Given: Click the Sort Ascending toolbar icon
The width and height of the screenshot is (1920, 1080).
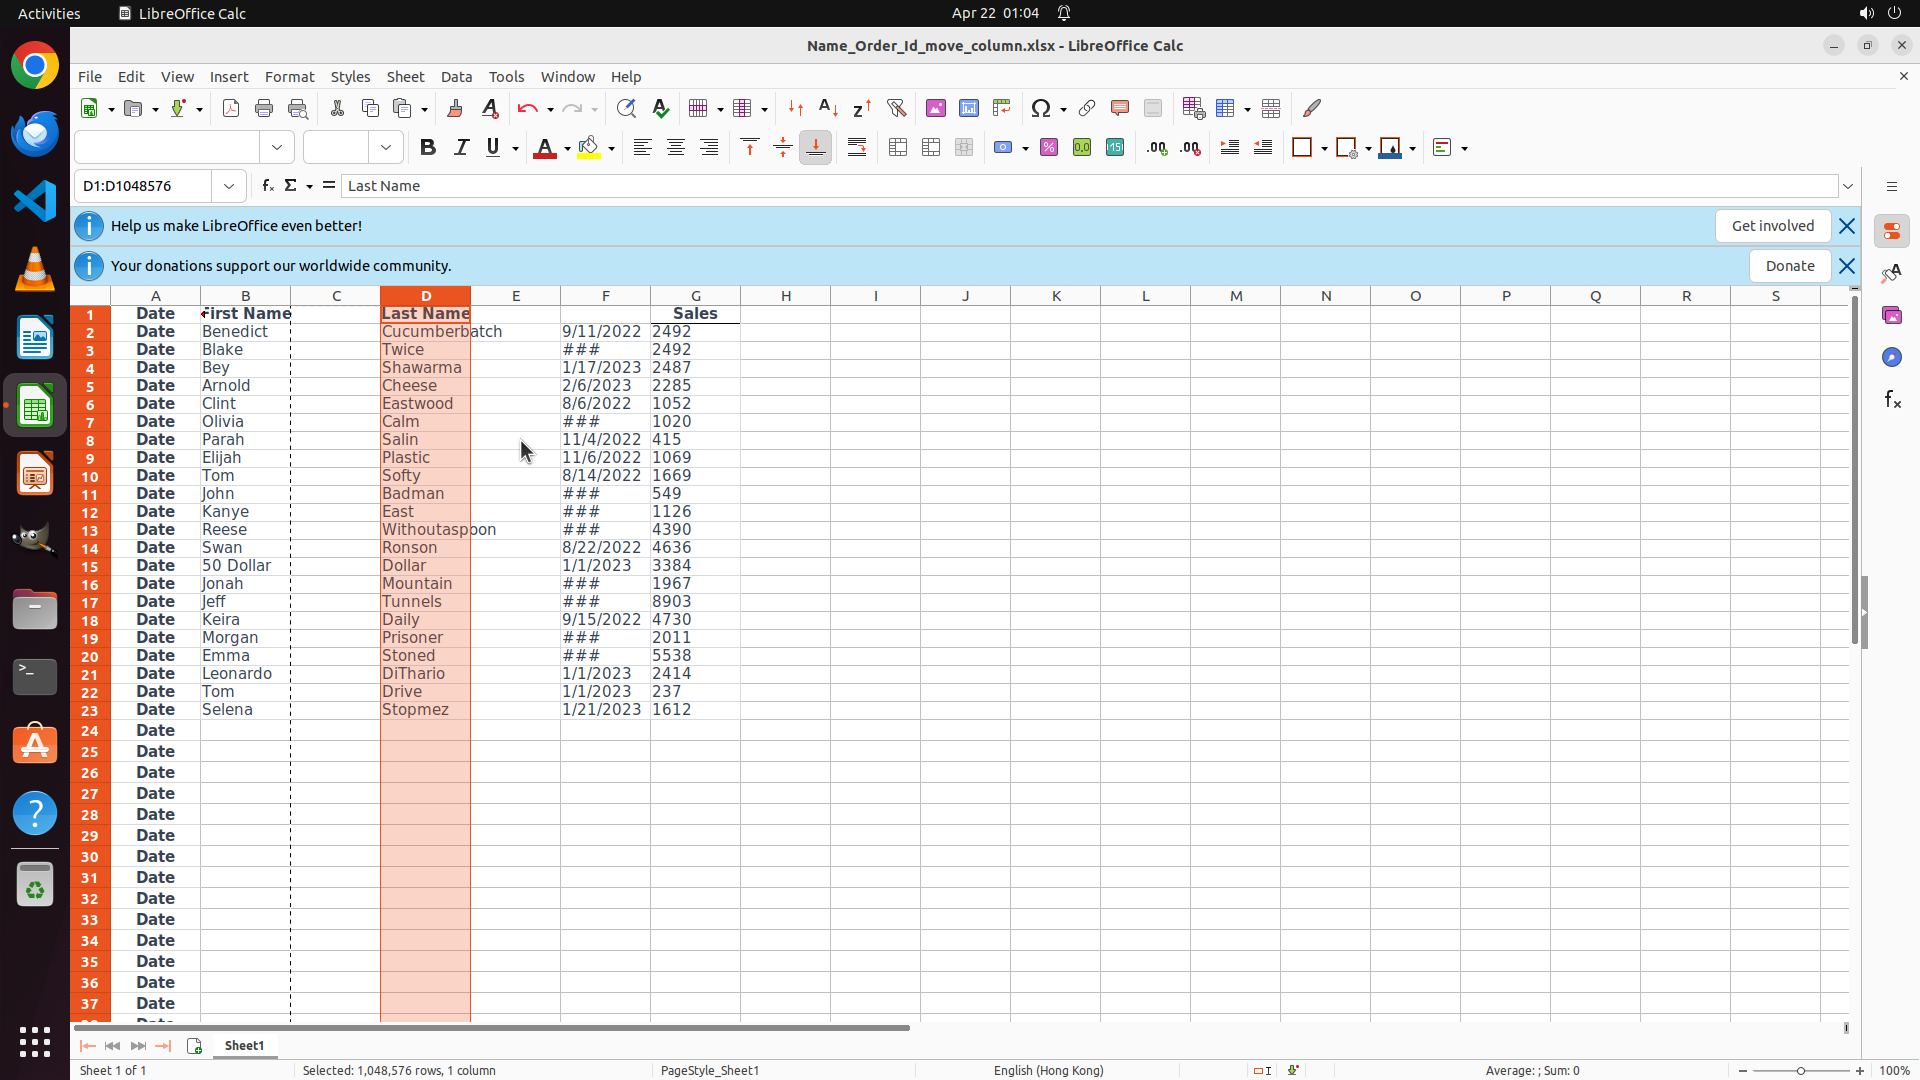Looking at the screenshot, I should pyautogui.click(x=828, y=108).
